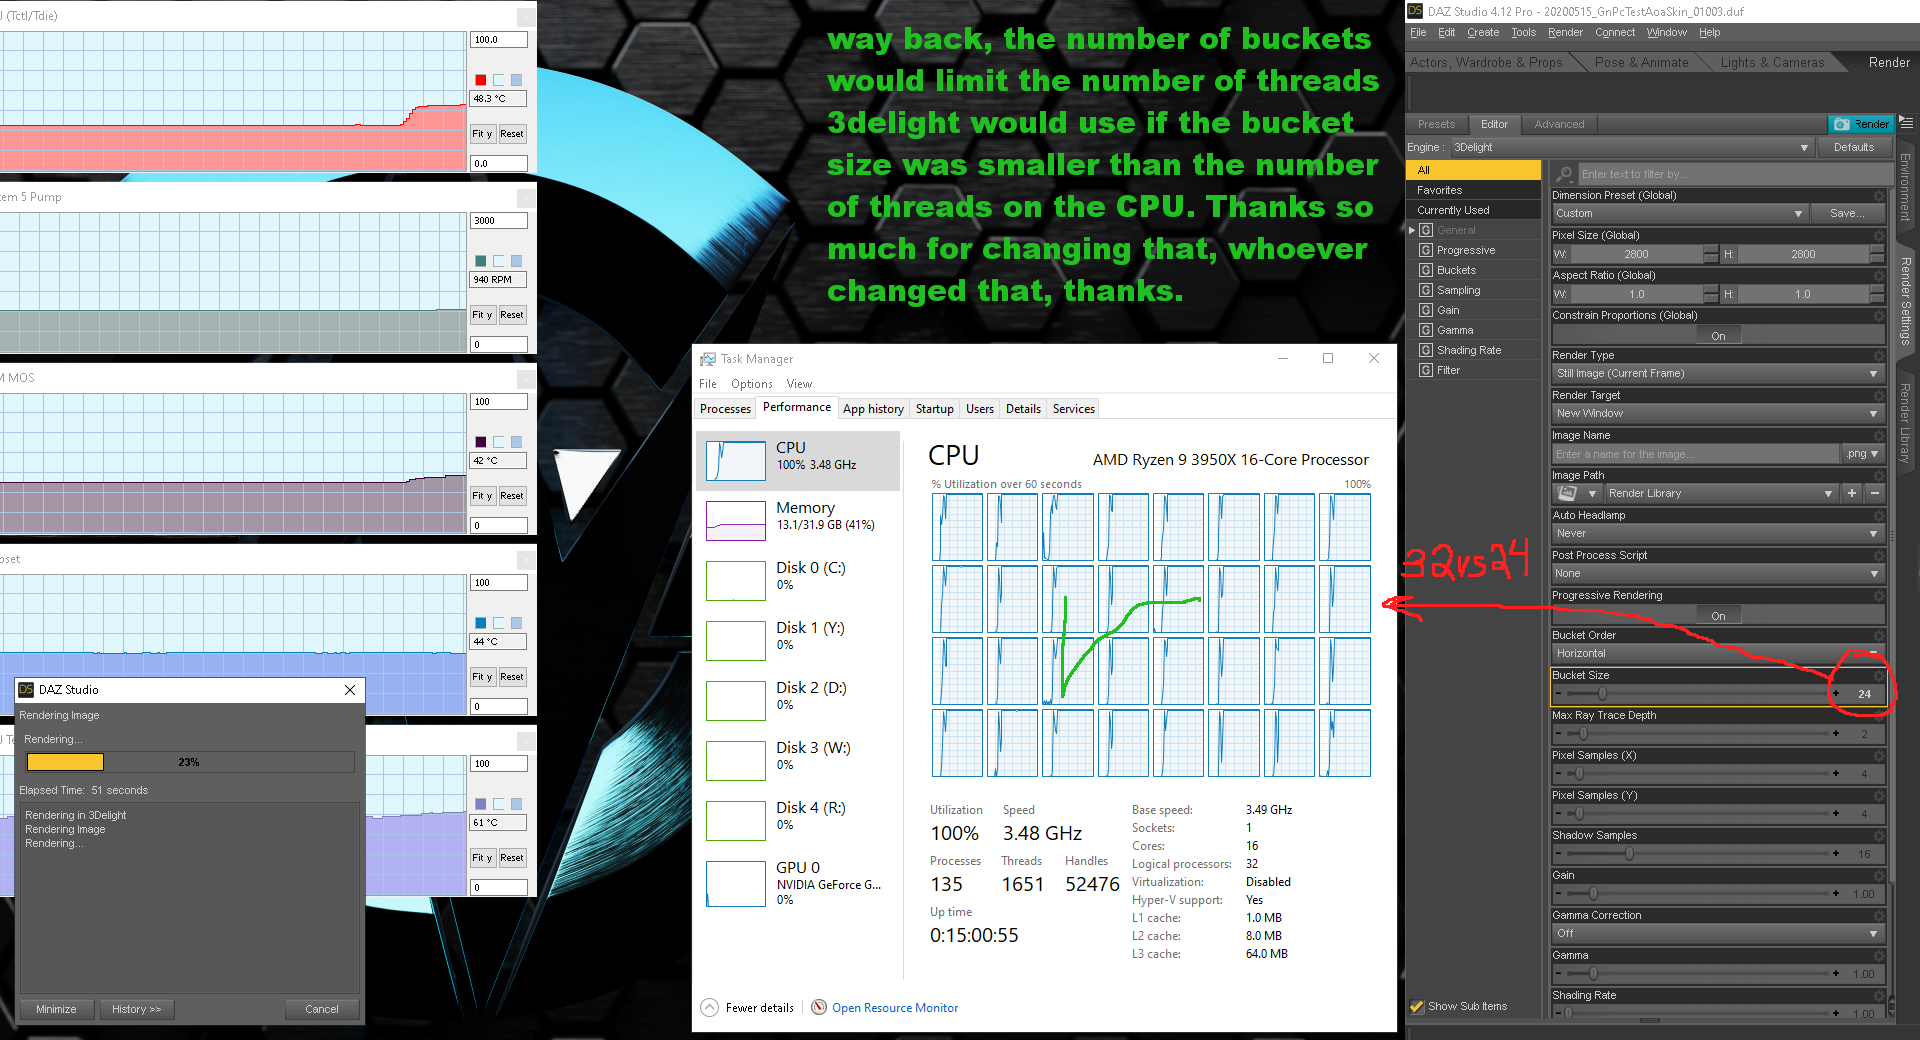Open the .png image format dropdown
The height and width of the screenshot is (1040, 1920).
coord(1863,454)
